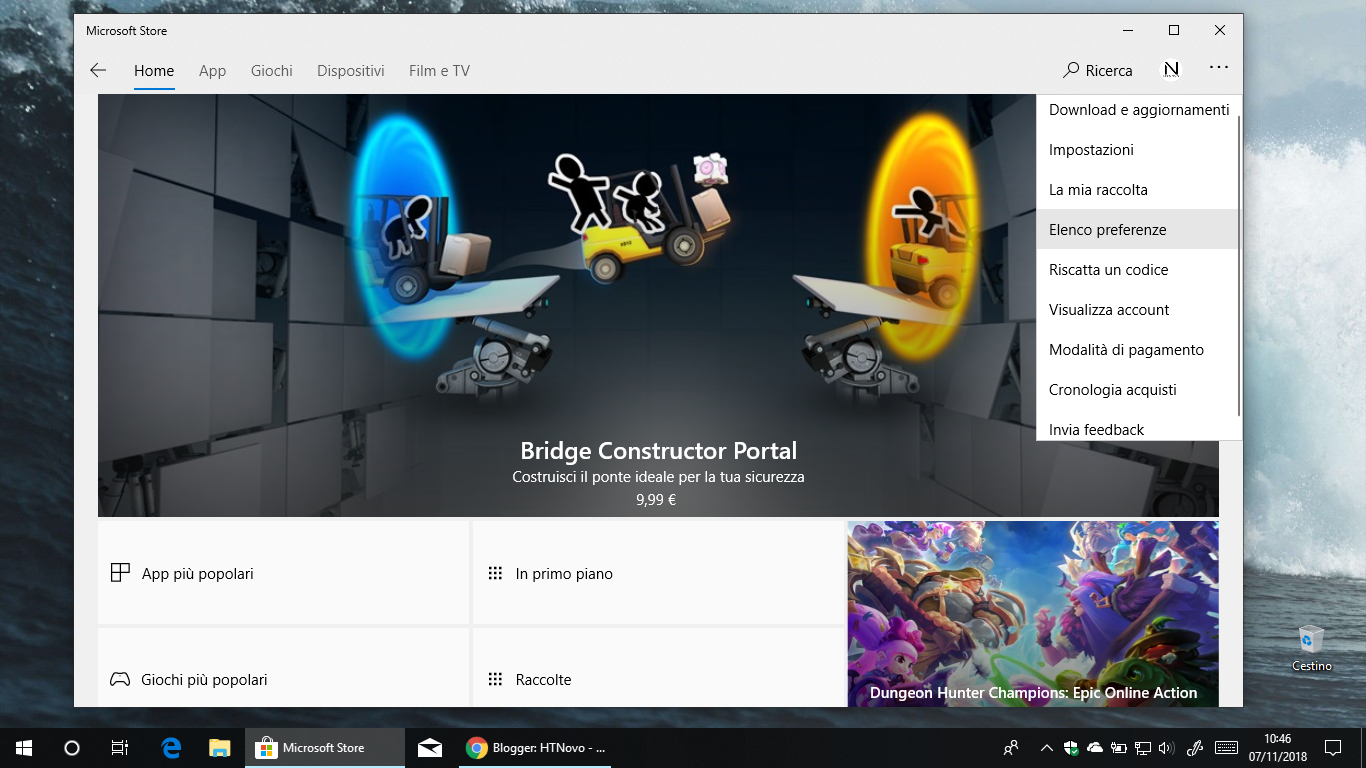Open the Home tab

coord(154,71)
